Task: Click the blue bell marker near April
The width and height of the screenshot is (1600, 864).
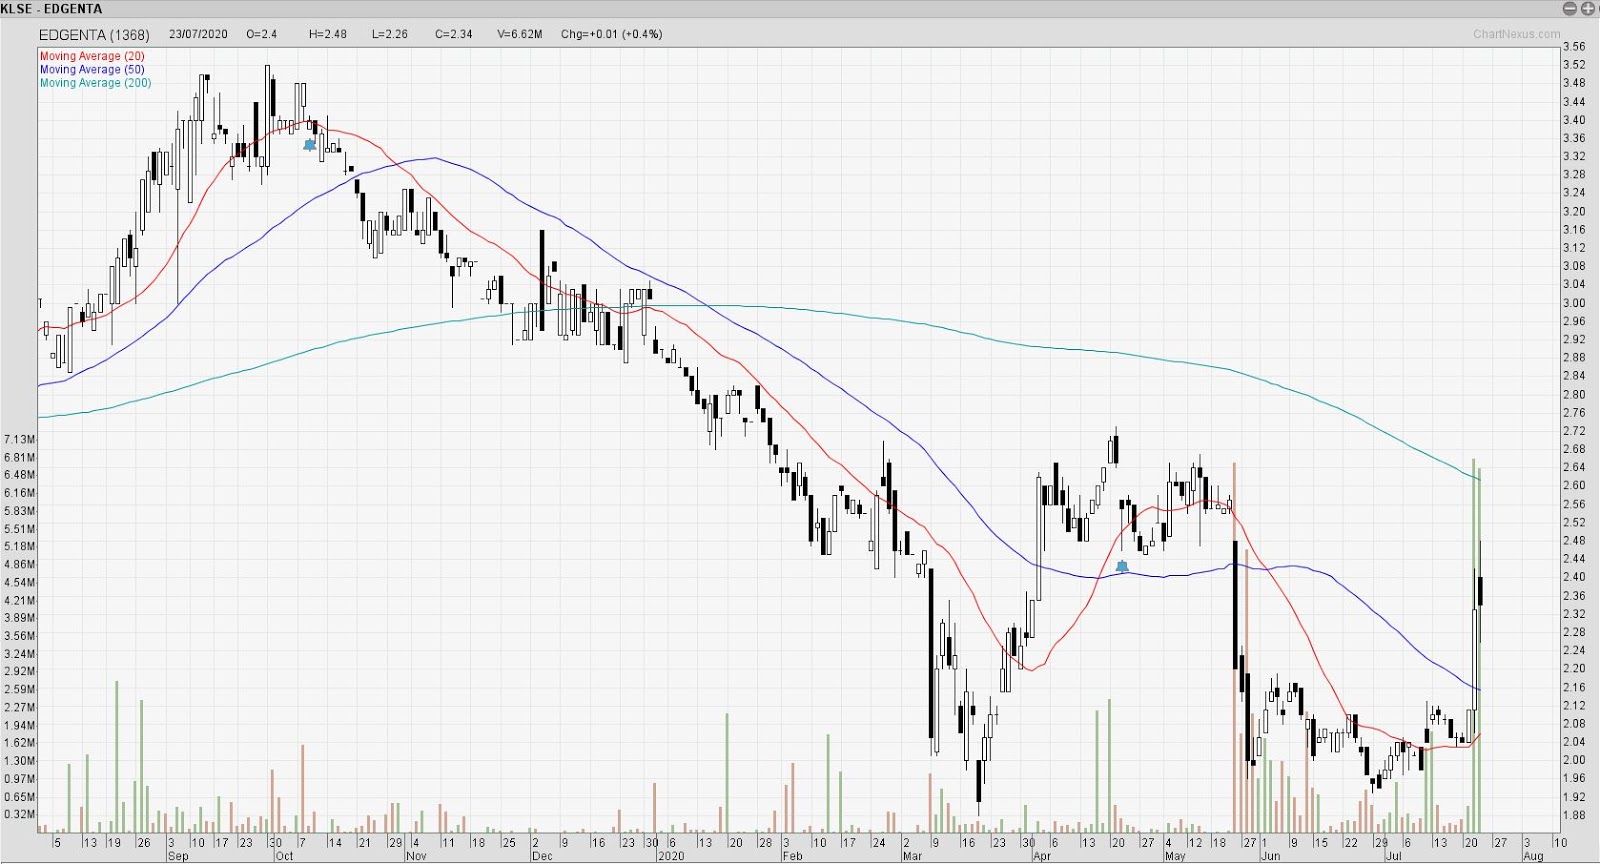Action: click(1122, 567)
